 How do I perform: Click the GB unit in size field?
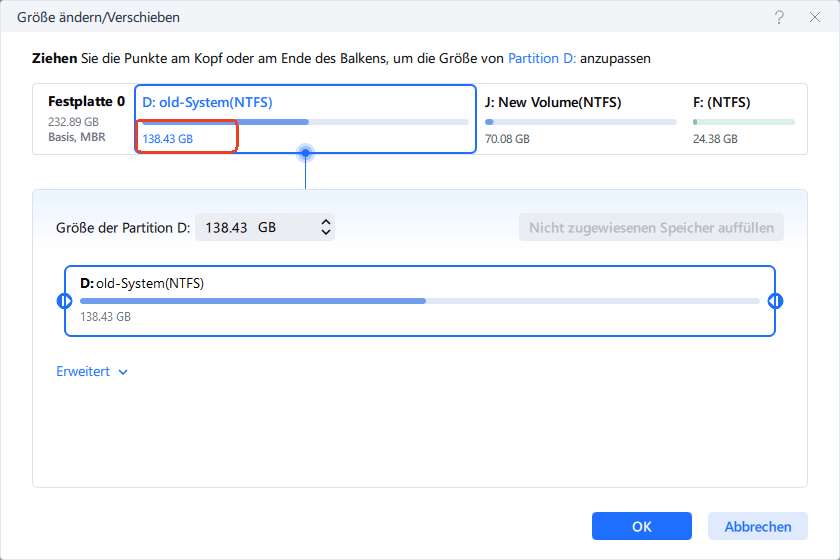(267, 228)
